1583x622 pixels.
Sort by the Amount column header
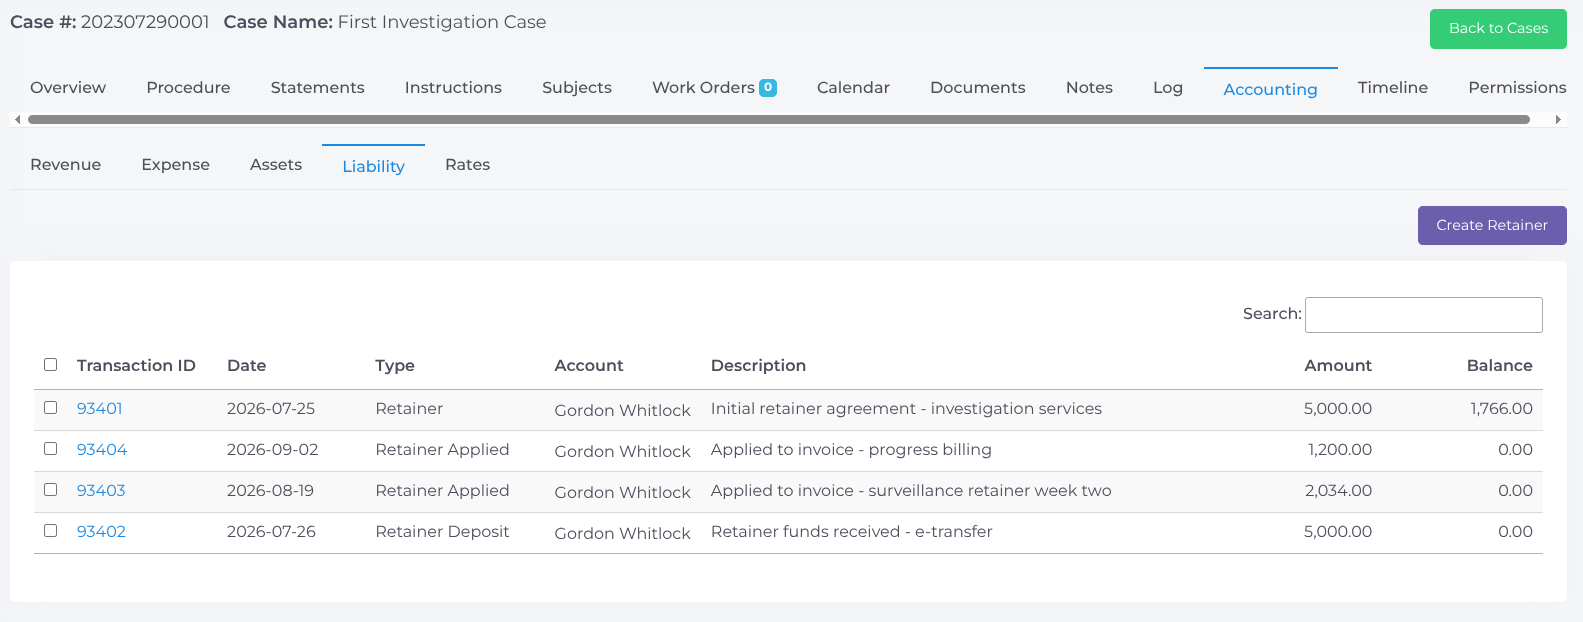point(1337,366)
